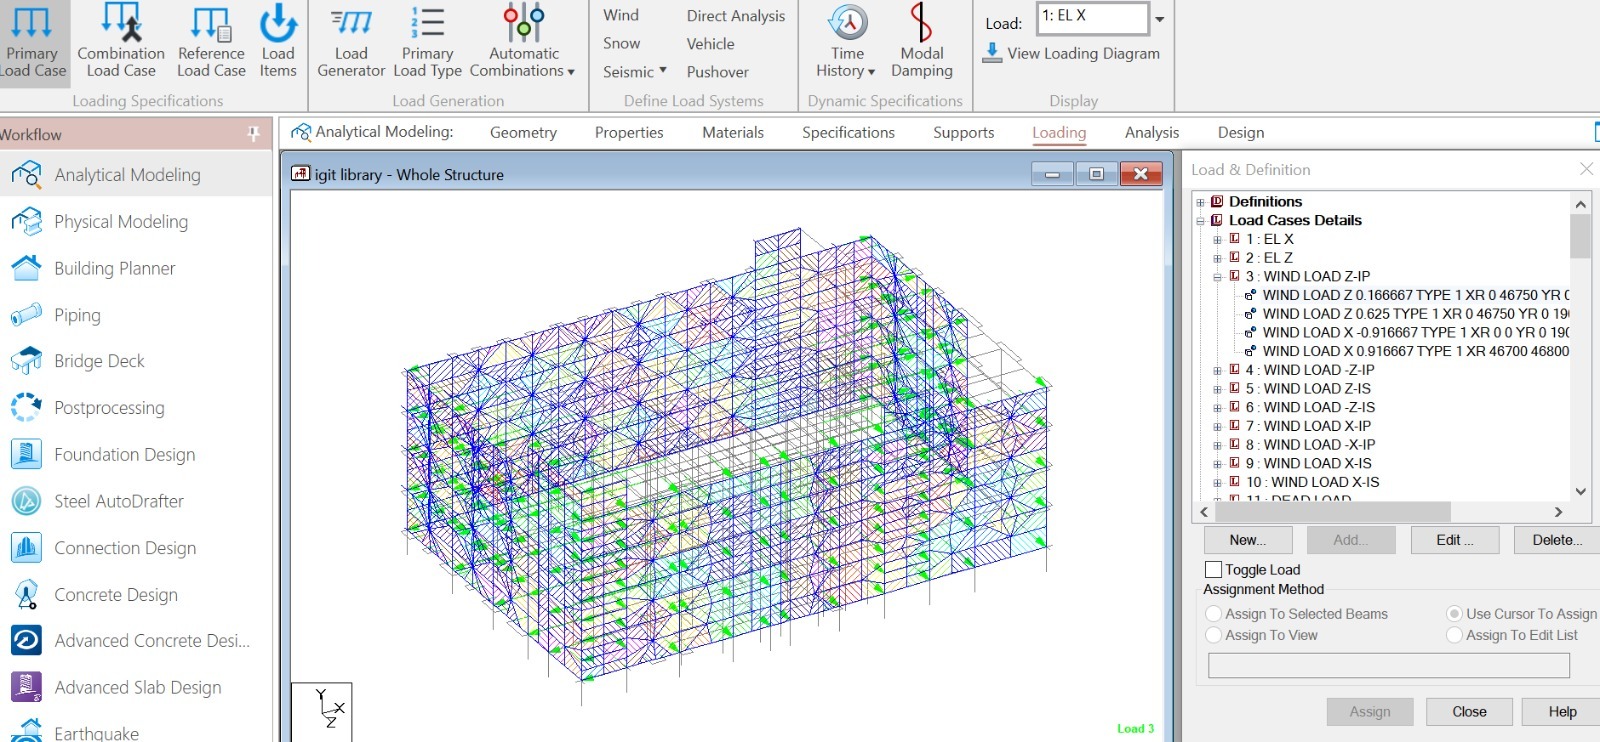Image resolution: width=1600 pixels, height=742 pixels.
Task: Select Assign To Edit List option
Action: (1454, 635)
